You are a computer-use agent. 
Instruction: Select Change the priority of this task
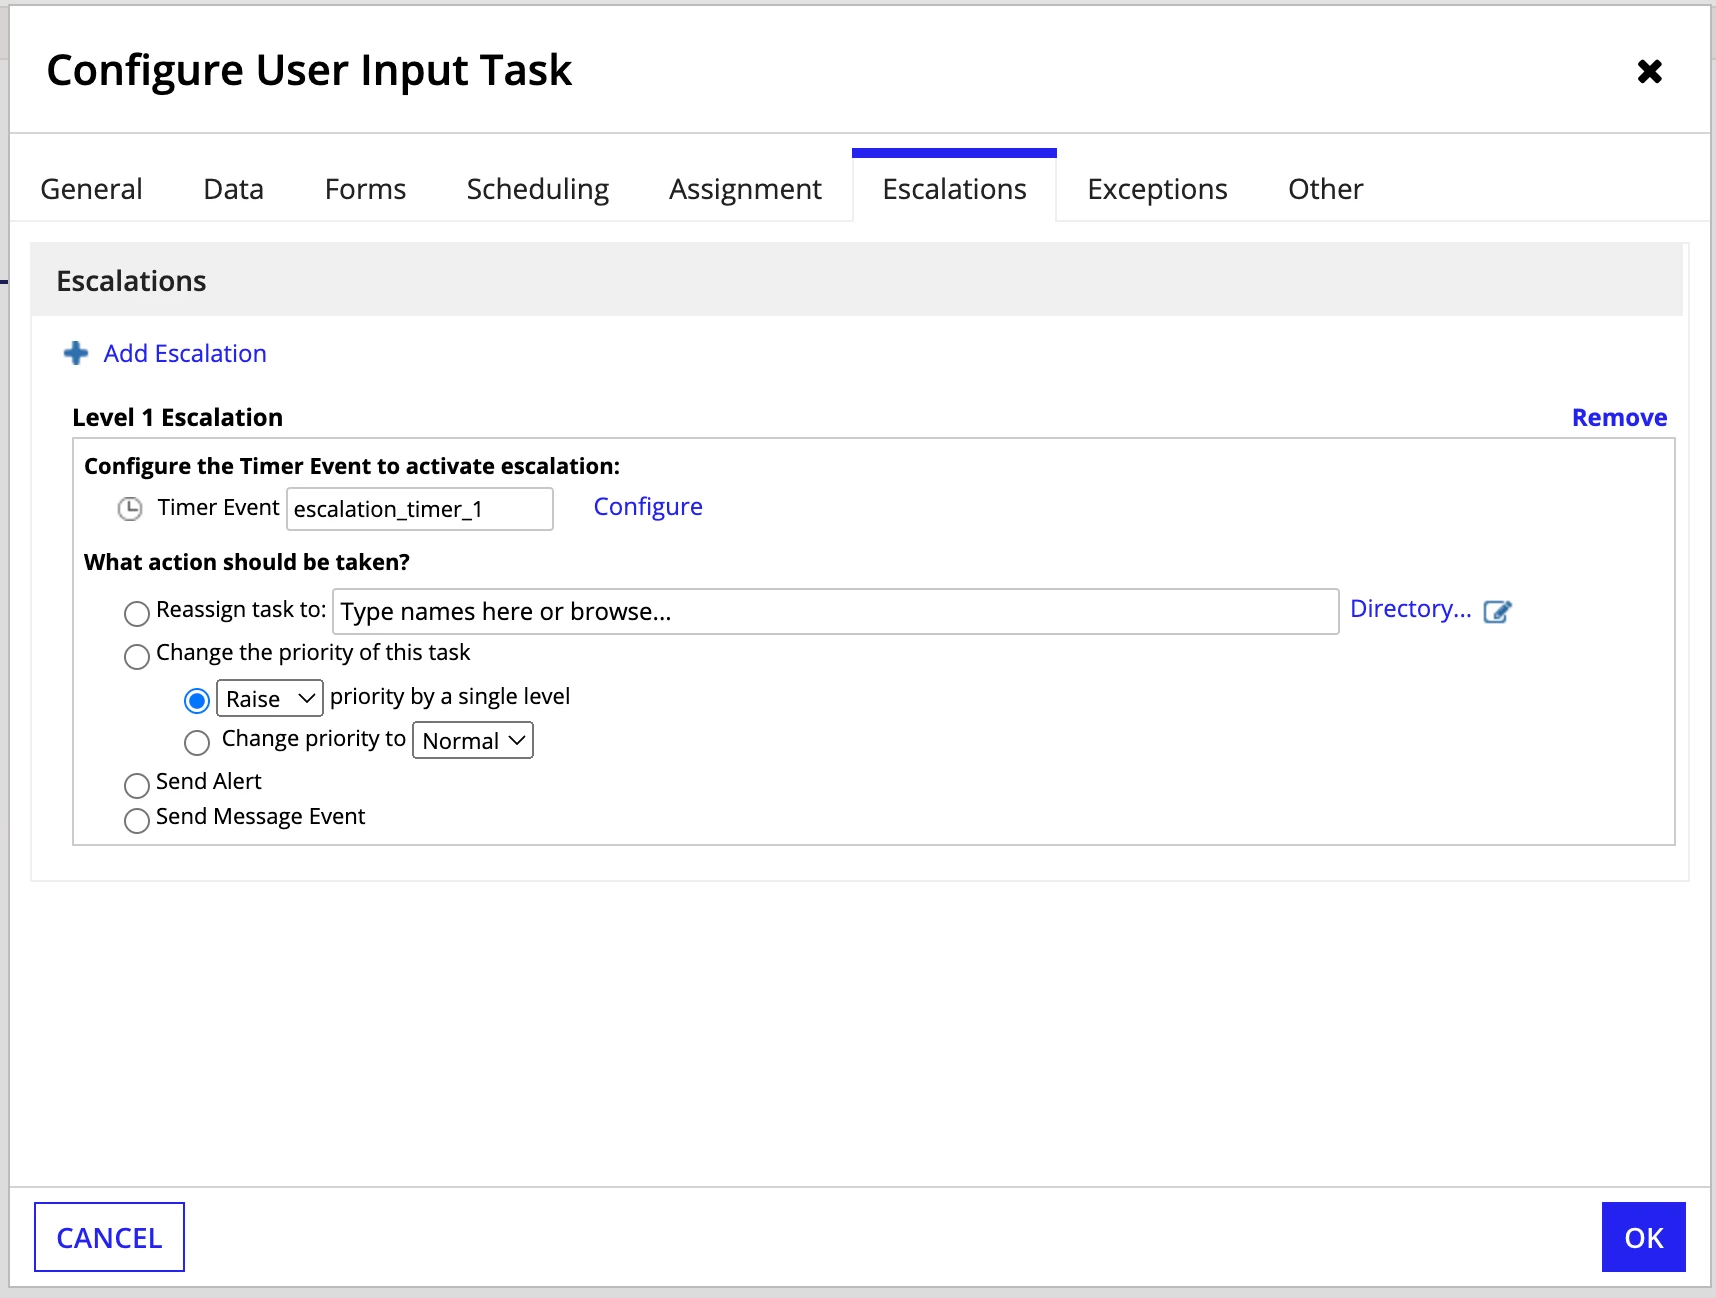click(x=137, y=656)
